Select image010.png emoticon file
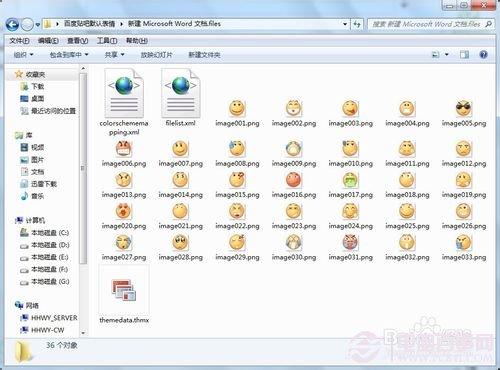This screenshot has height=370, width=500. (x=350, y=149)
